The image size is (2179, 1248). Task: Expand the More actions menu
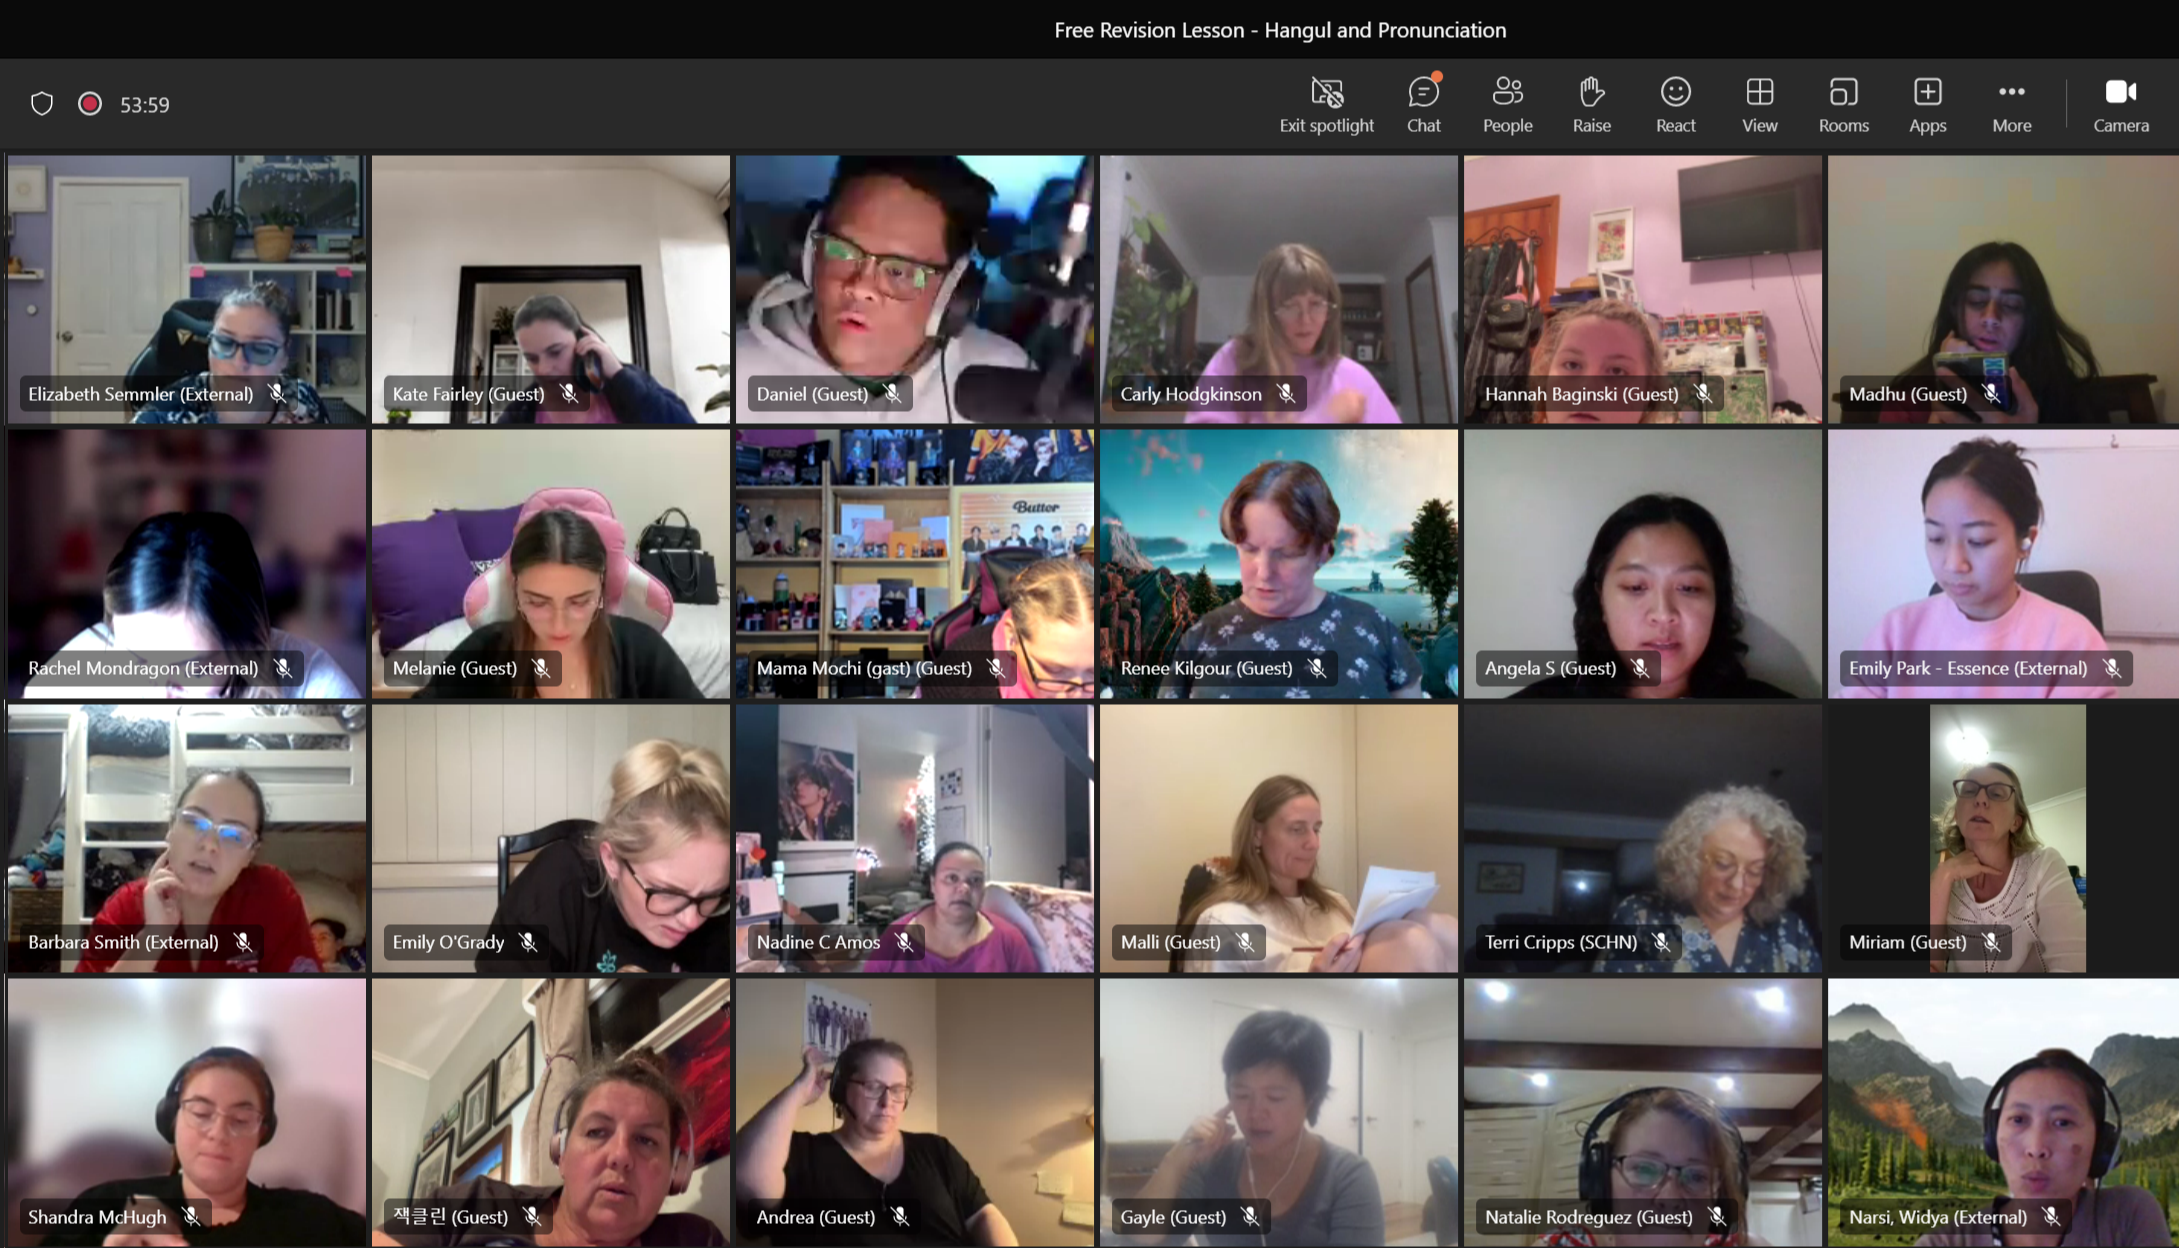coord(2011,104)
